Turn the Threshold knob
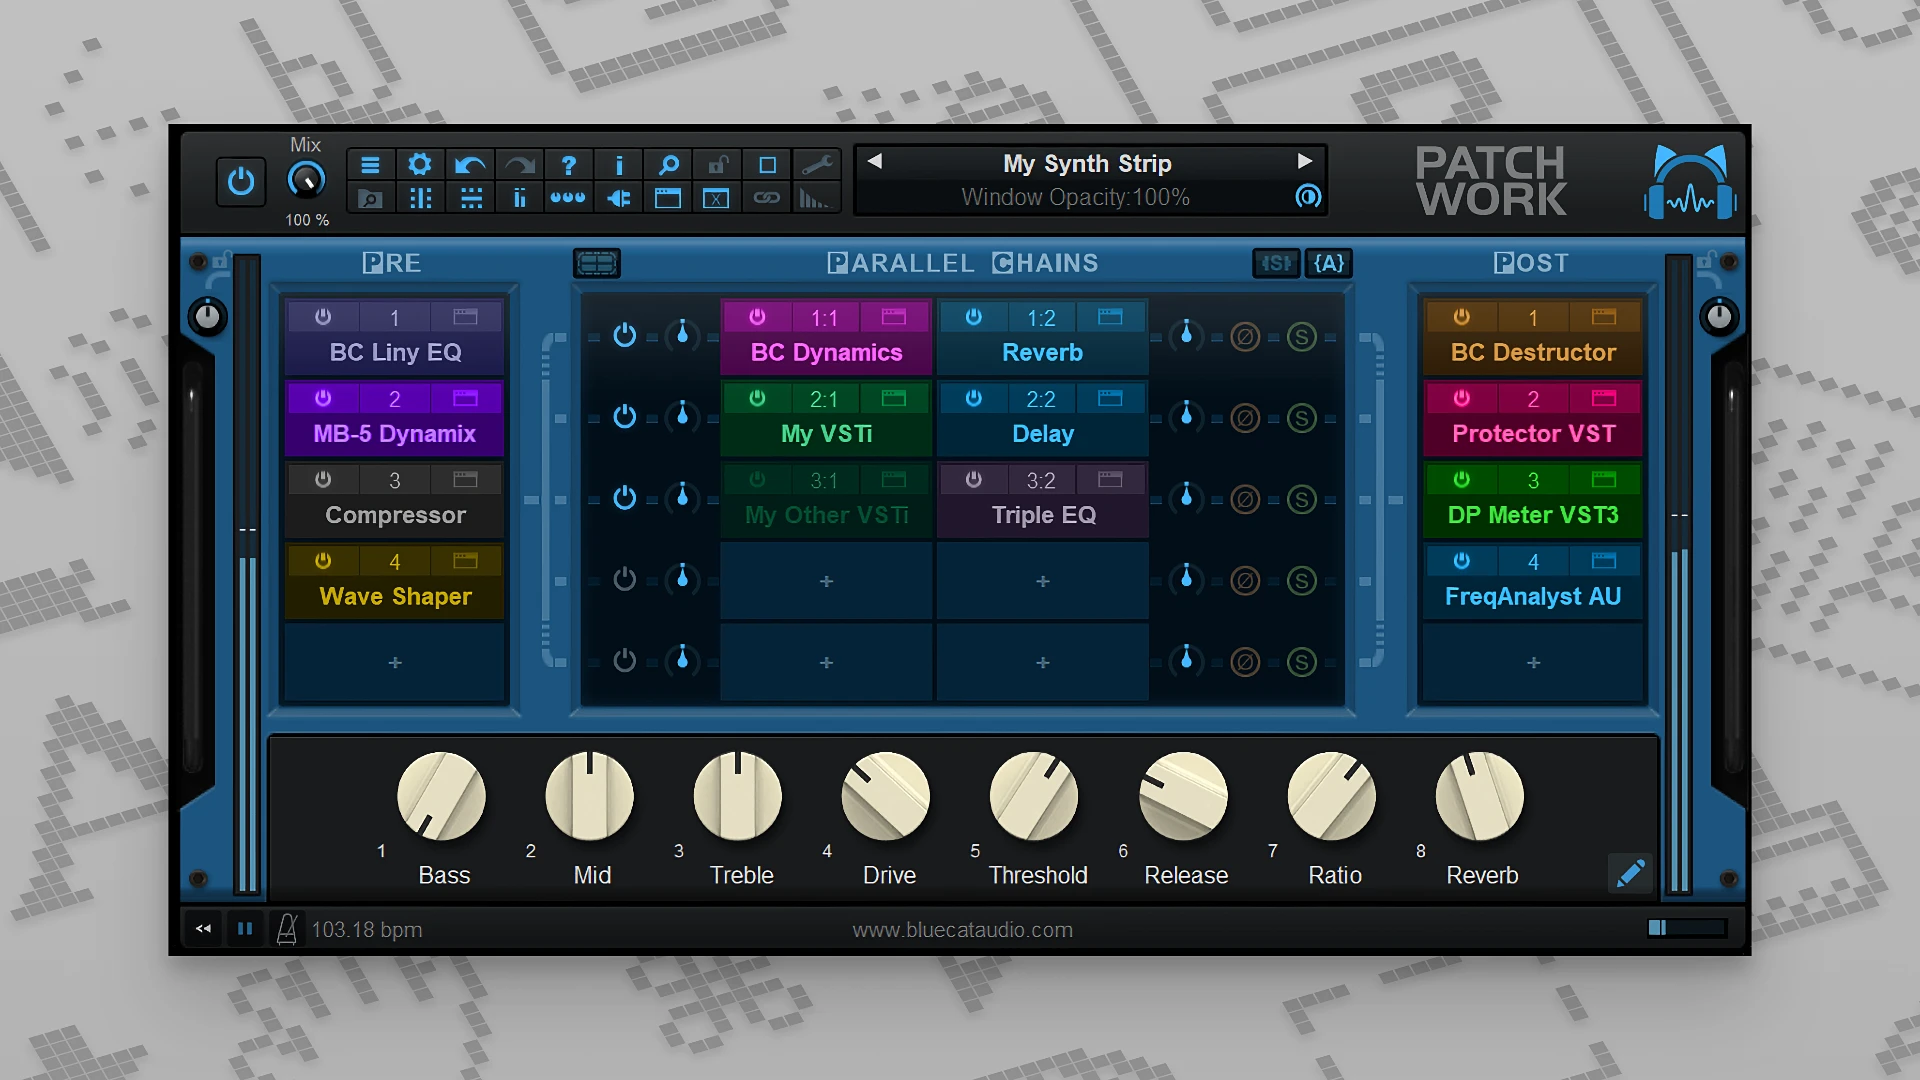Image resolution: width=1920 pixels, height=1080 pixels. [x=1032, y=797]
